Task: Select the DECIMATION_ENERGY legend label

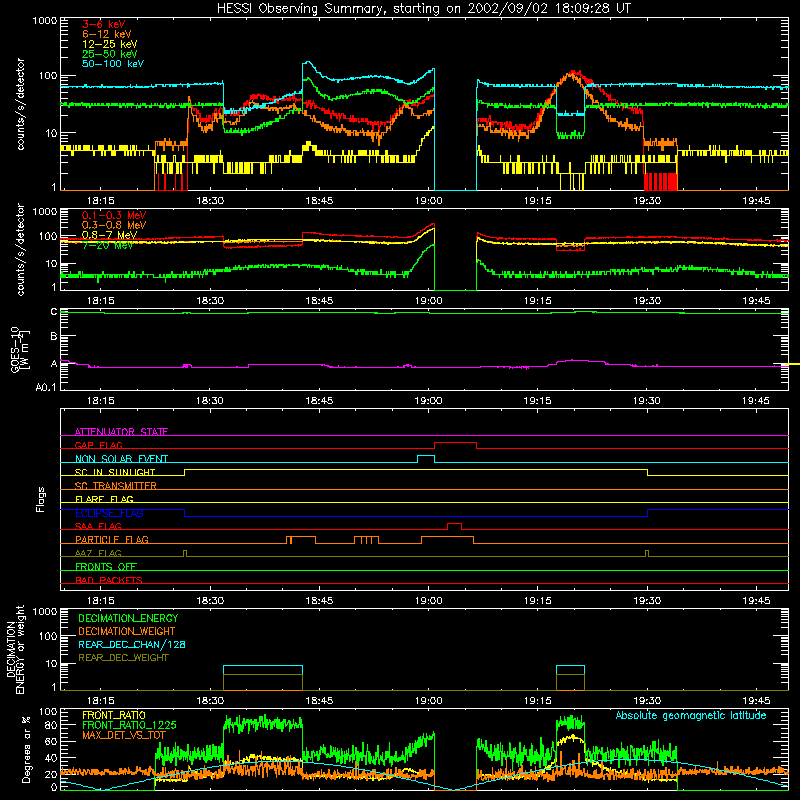Action: [x=128, y=618]
